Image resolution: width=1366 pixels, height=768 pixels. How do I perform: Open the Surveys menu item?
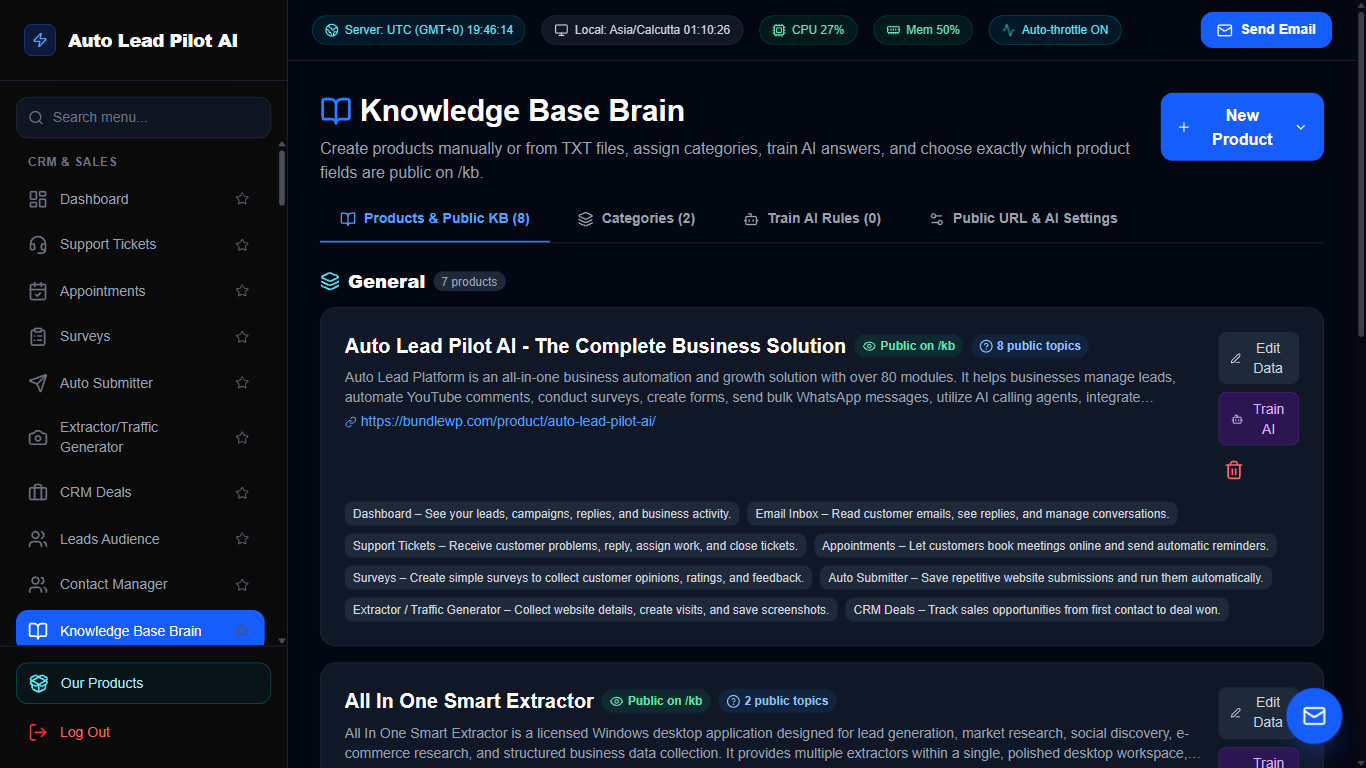(x=140, y=337)
